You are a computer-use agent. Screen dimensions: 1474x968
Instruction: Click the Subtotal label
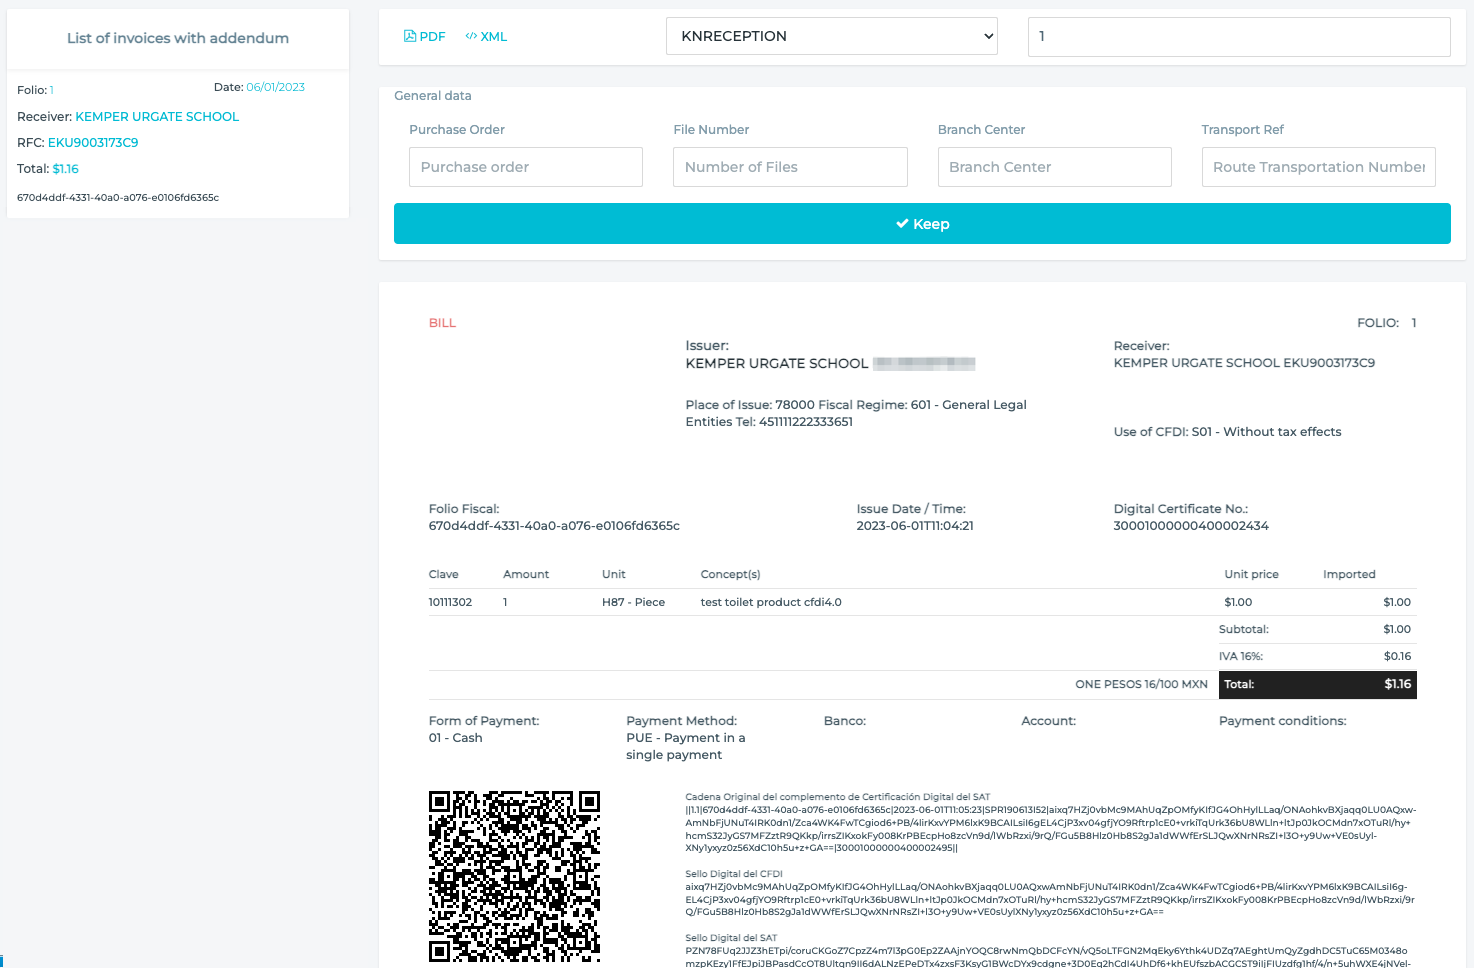[1244, 629]
